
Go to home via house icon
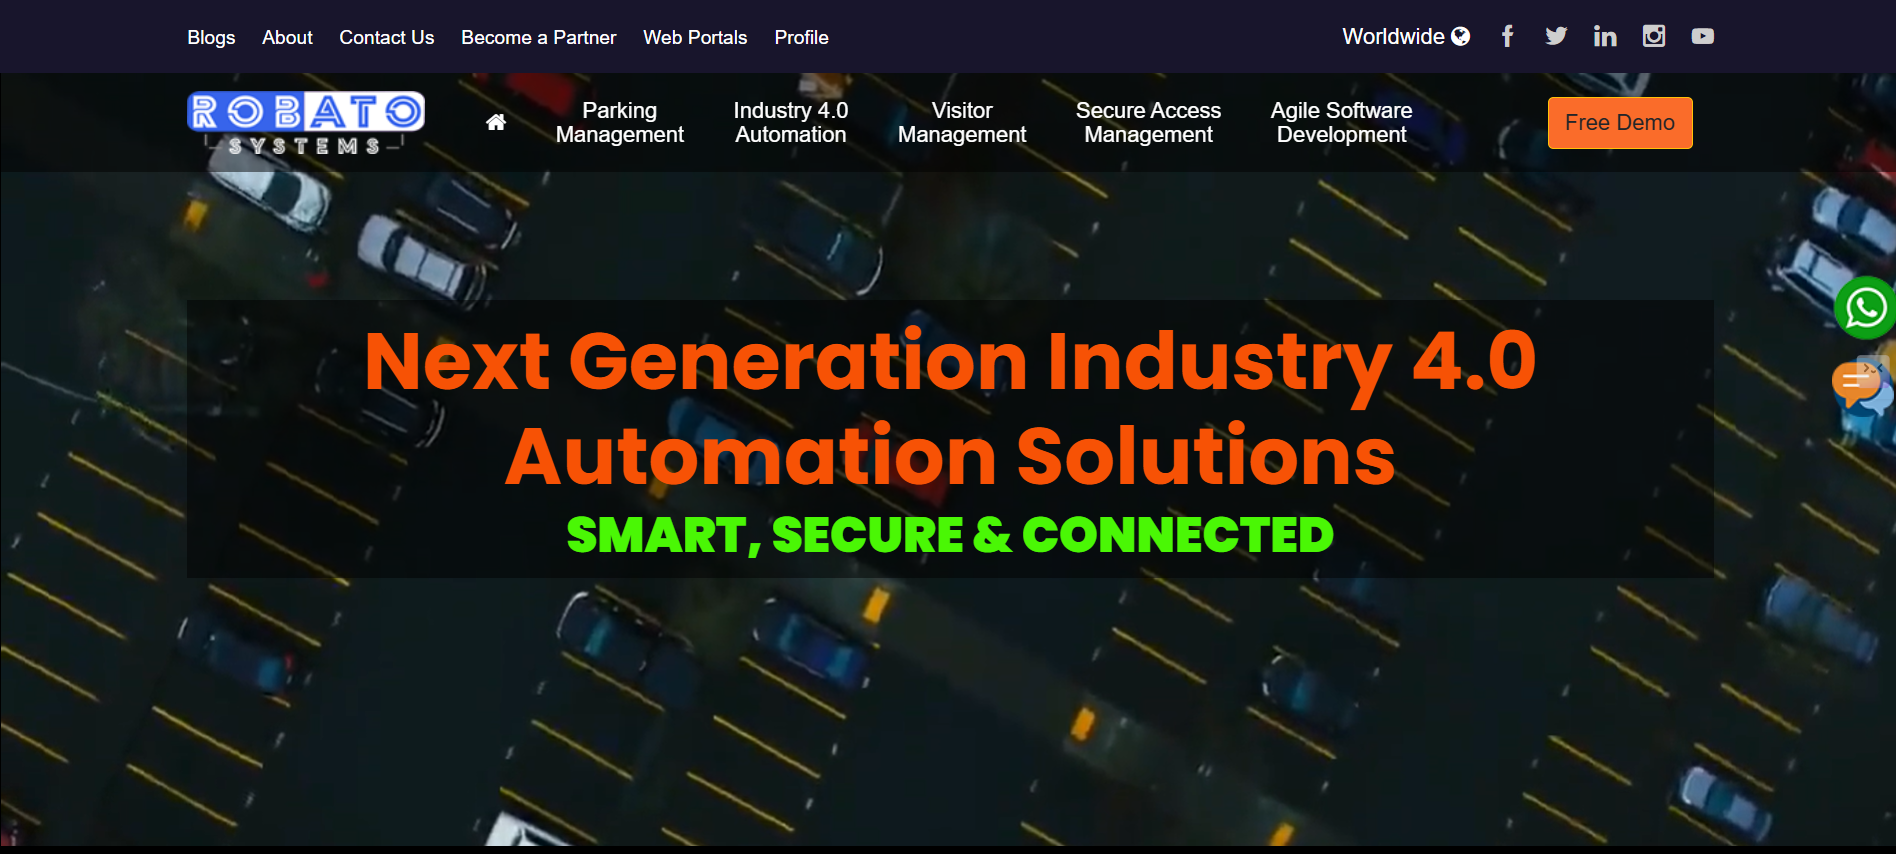pyautogui.click(x=496, y=122)
